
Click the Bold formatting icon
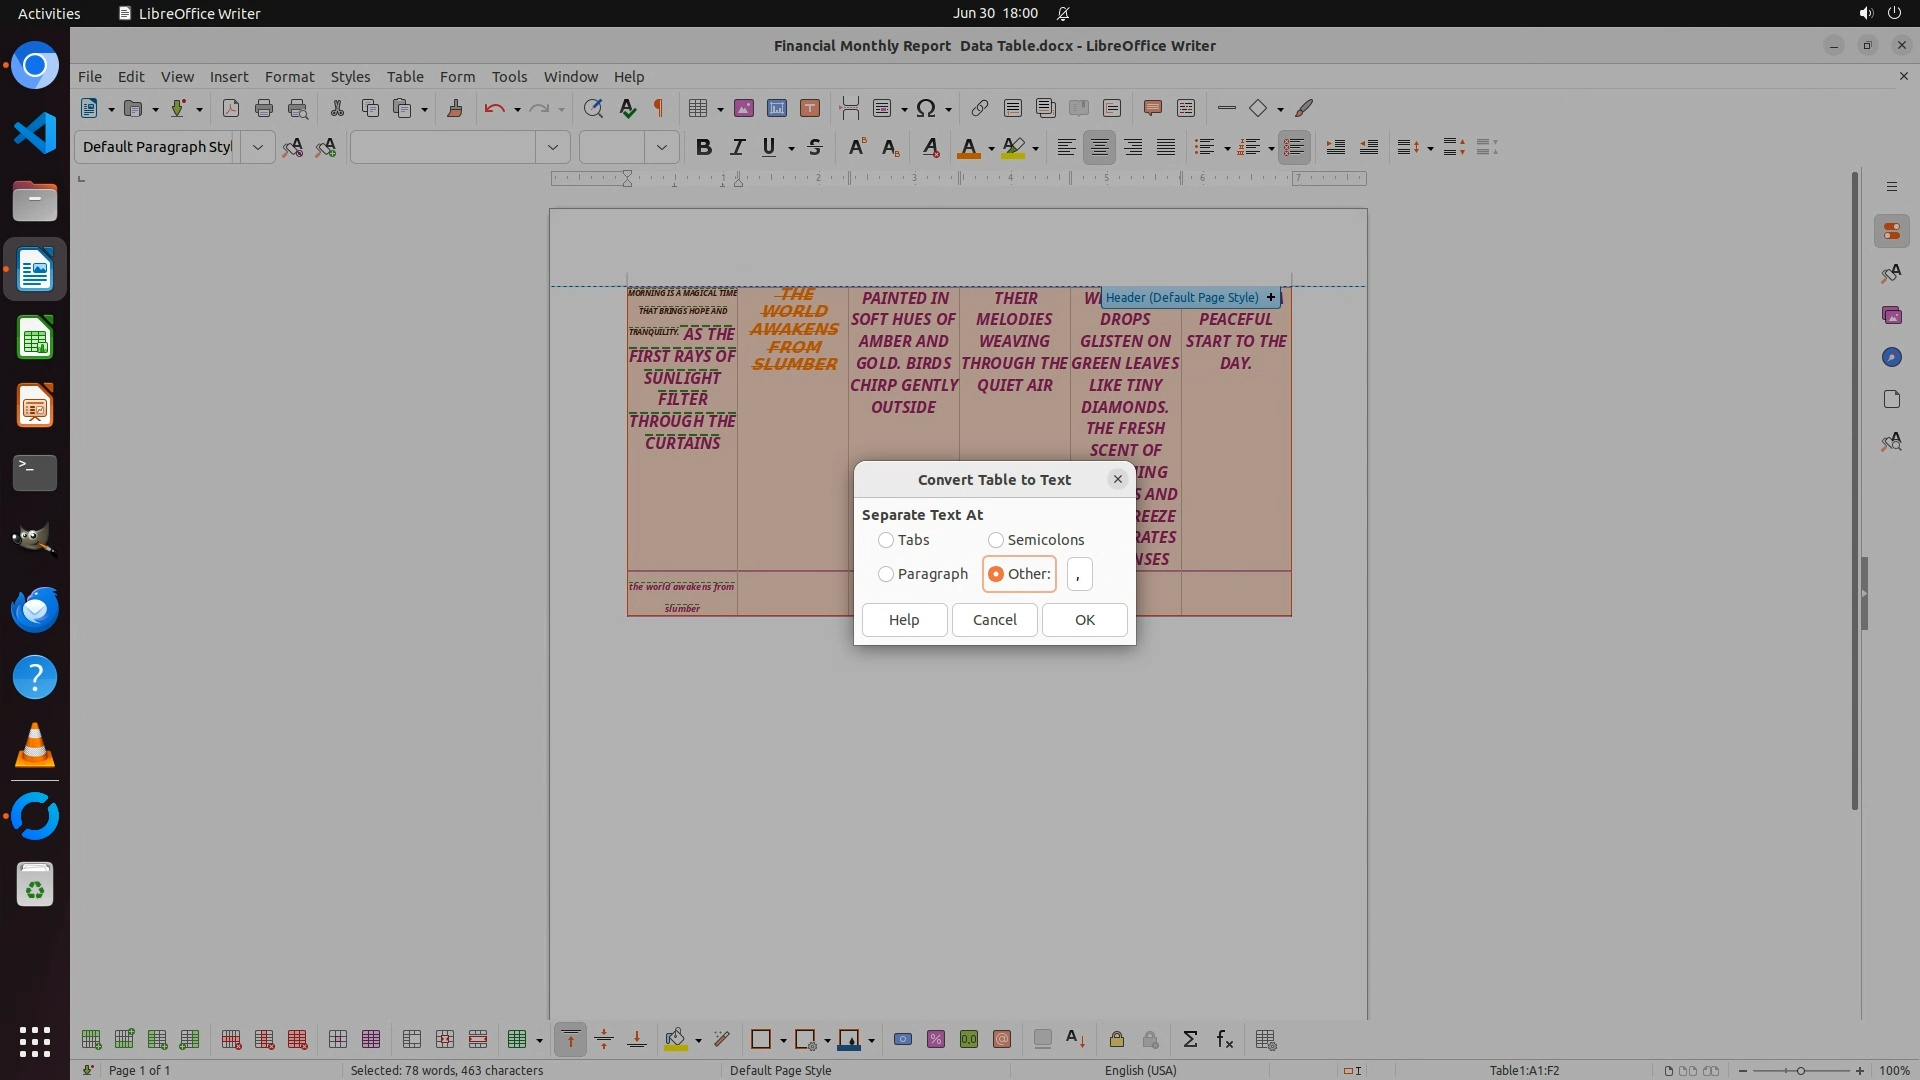[703, 147]
